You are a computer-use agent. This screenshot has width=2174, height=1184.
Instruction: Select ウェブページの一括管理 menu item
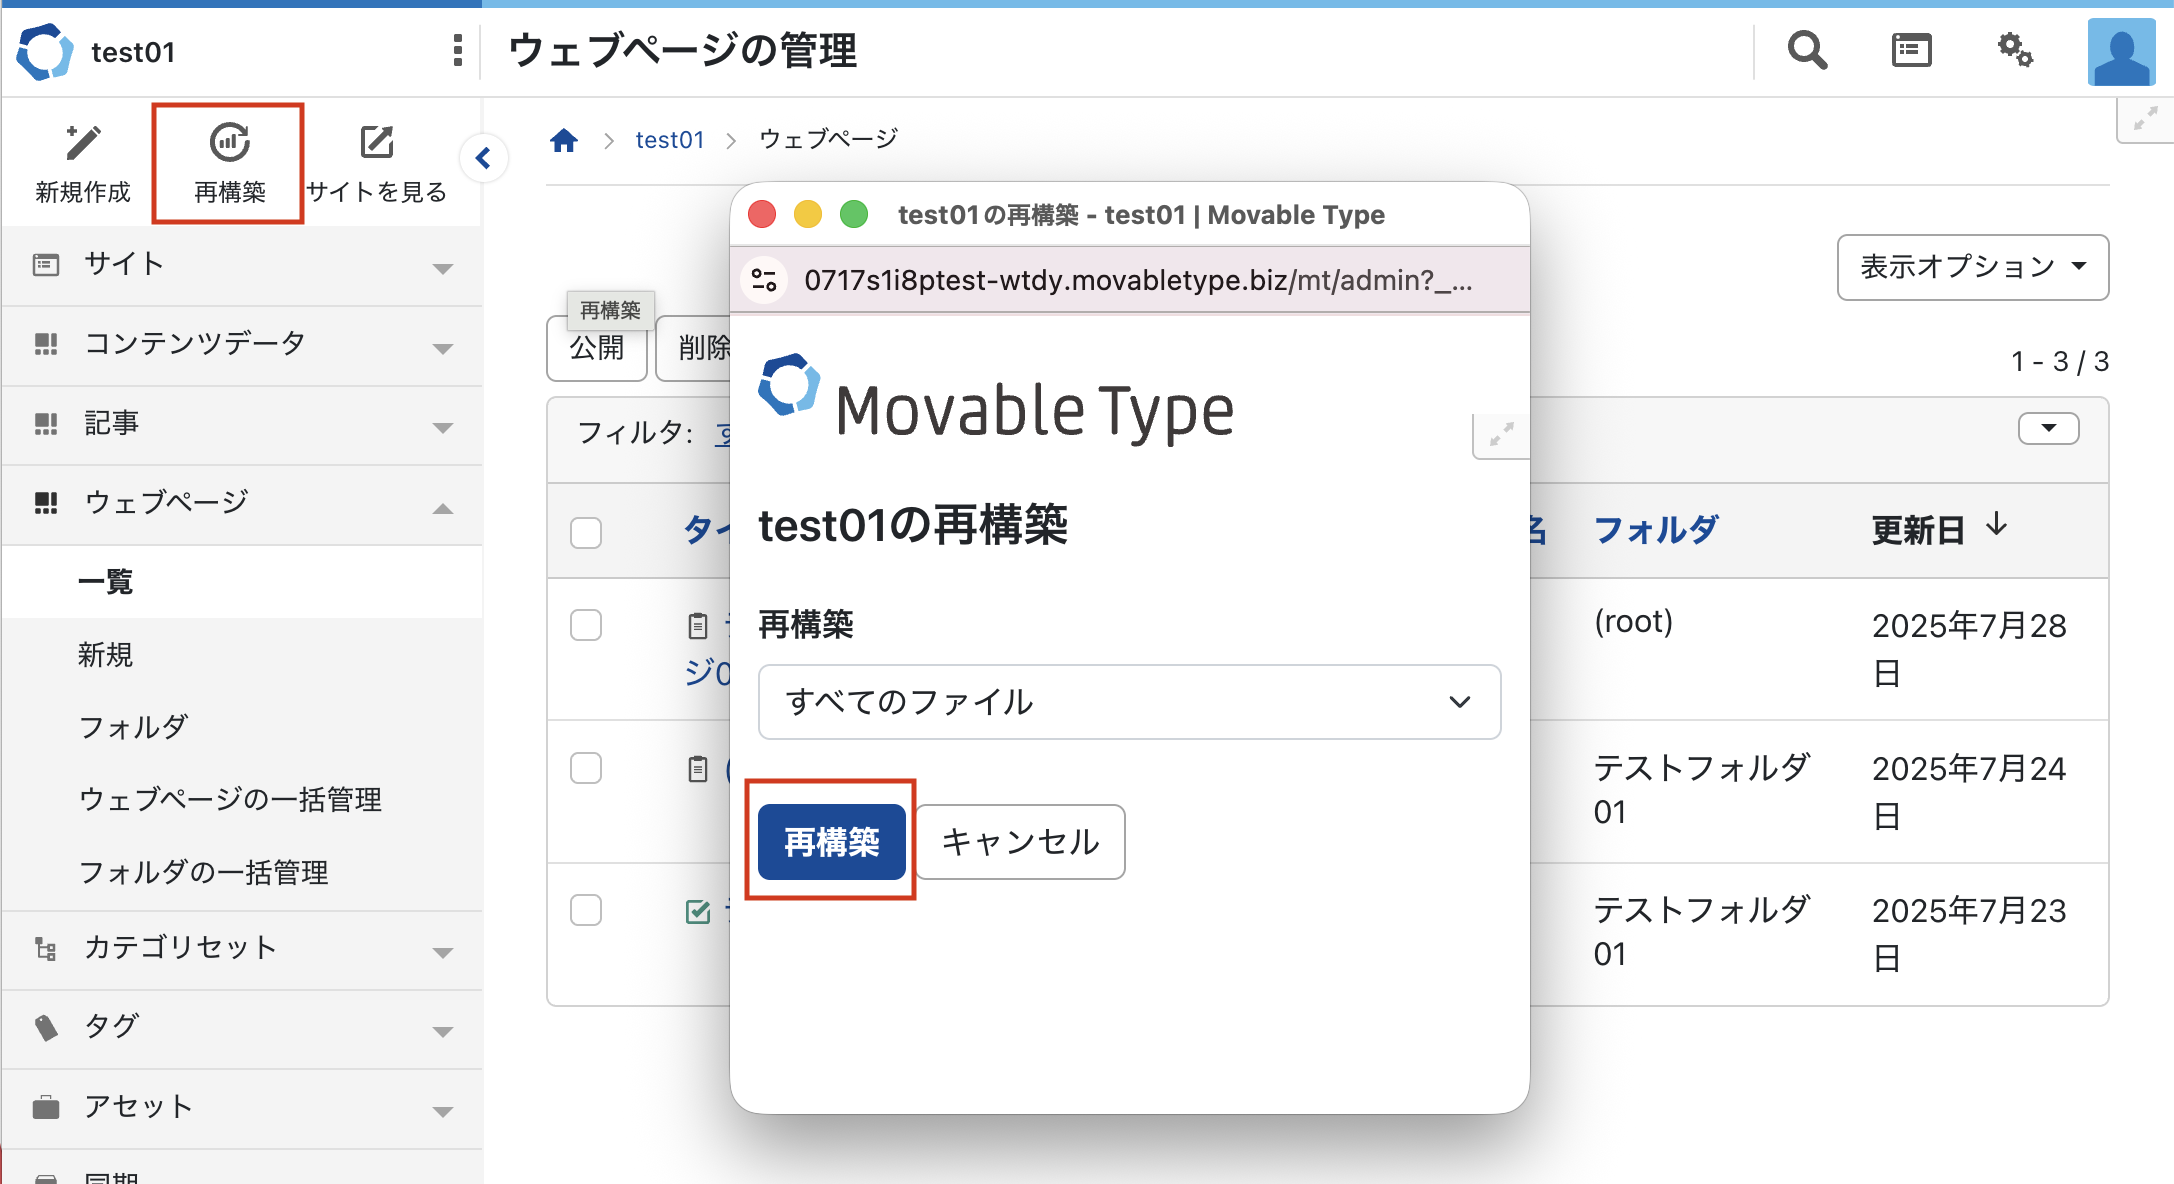pyautogui.click(x=230, y=800)
